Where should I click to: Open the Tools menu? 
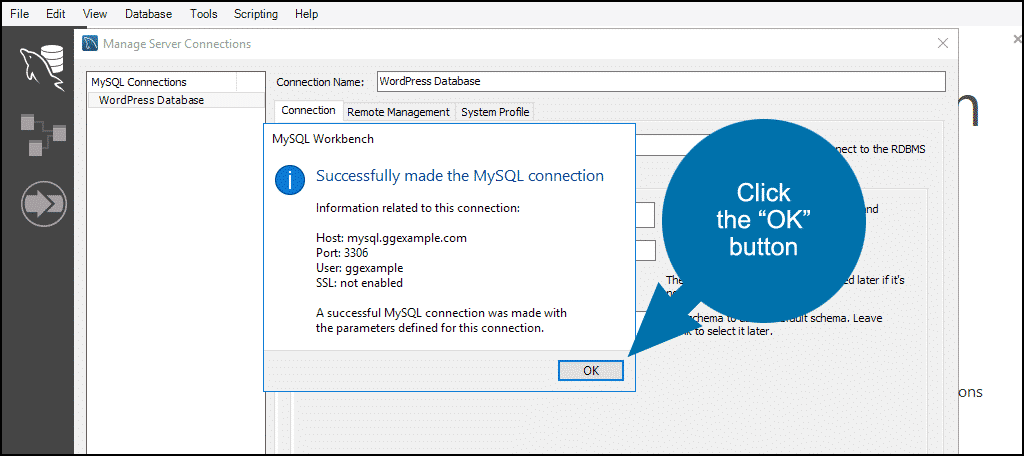tap(204, 14)
